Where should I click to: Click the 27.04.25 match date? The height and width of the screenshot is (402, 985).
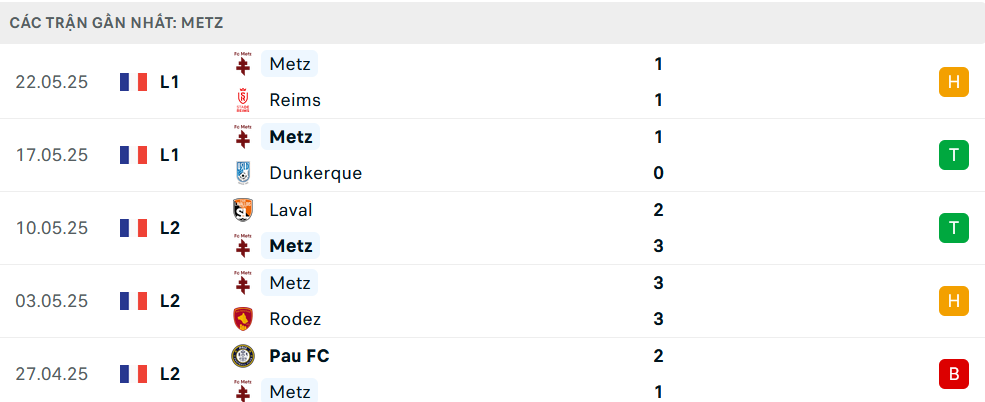tap(52, 374)
